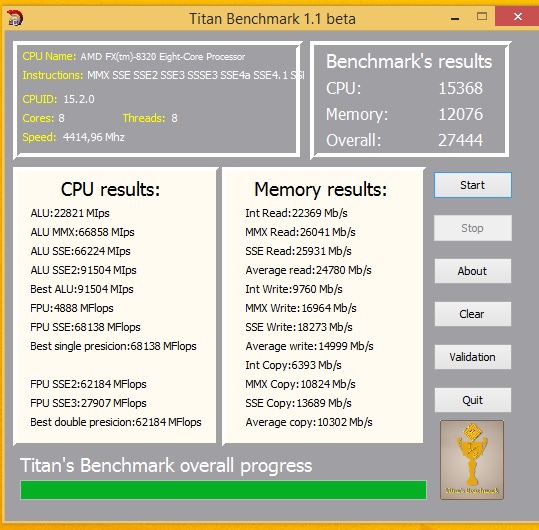Screen dimensions: 539x530
Task: Close the Titan Benchmark window
Action: tap(517, 16)
